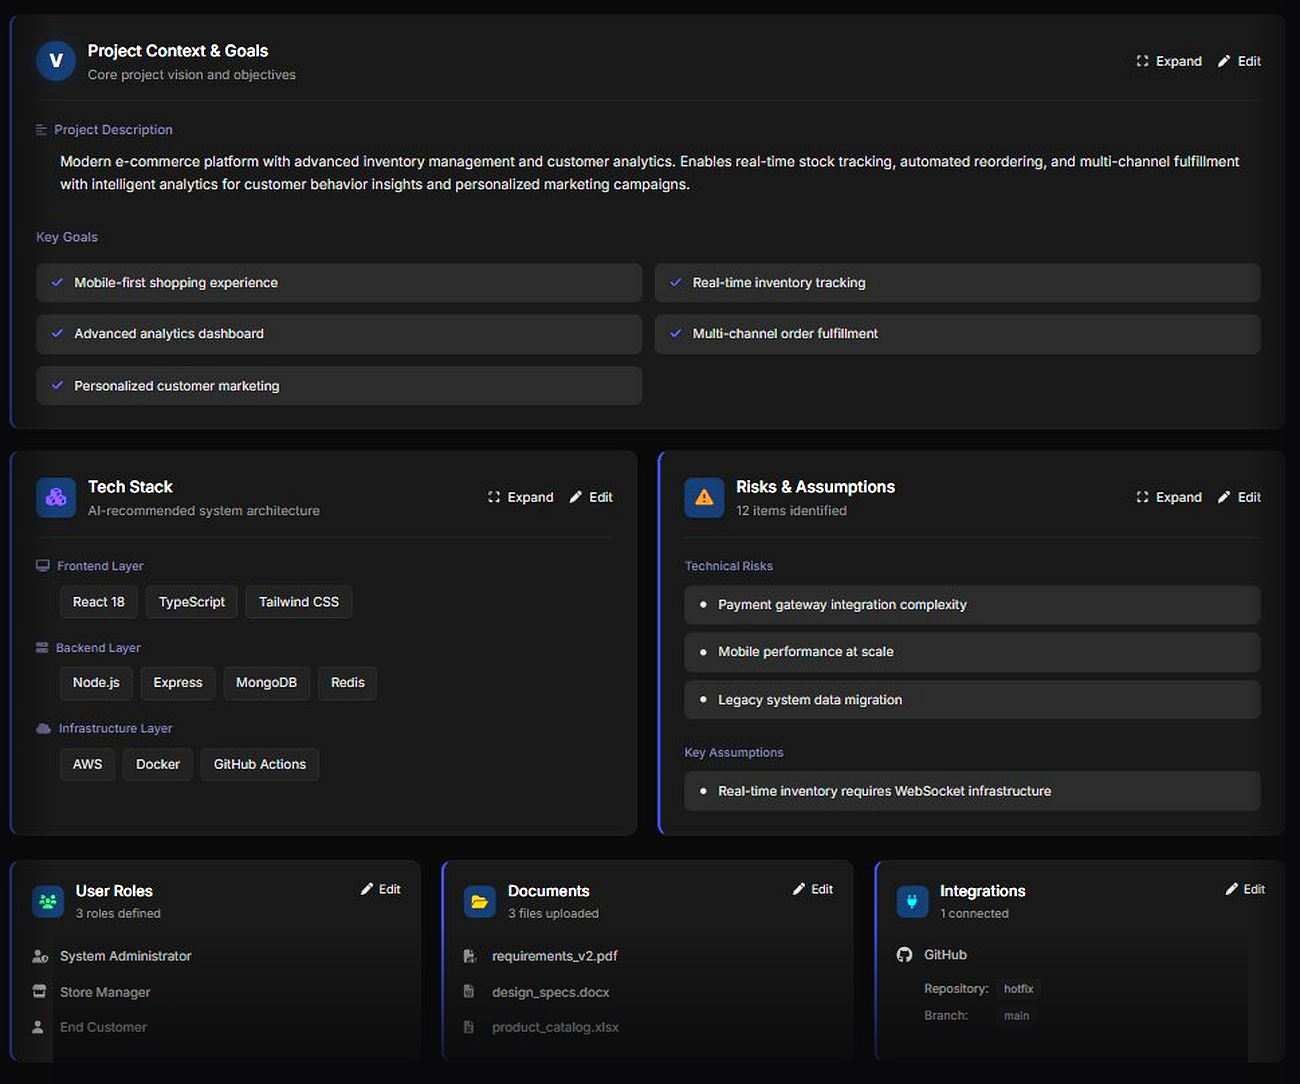Click the System Administrator role icon
Viewport: 1300px width, 1084px height.
[40, 956]
